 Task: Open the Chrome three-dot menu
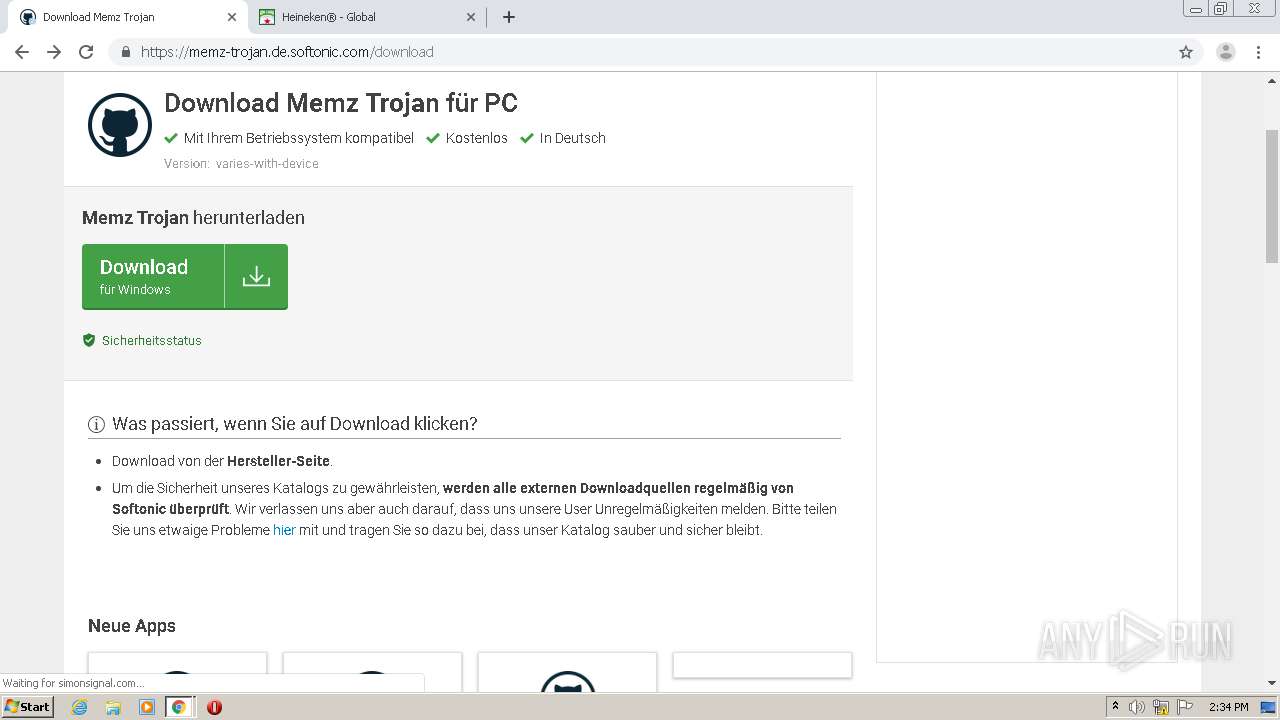pos(1259,52)
